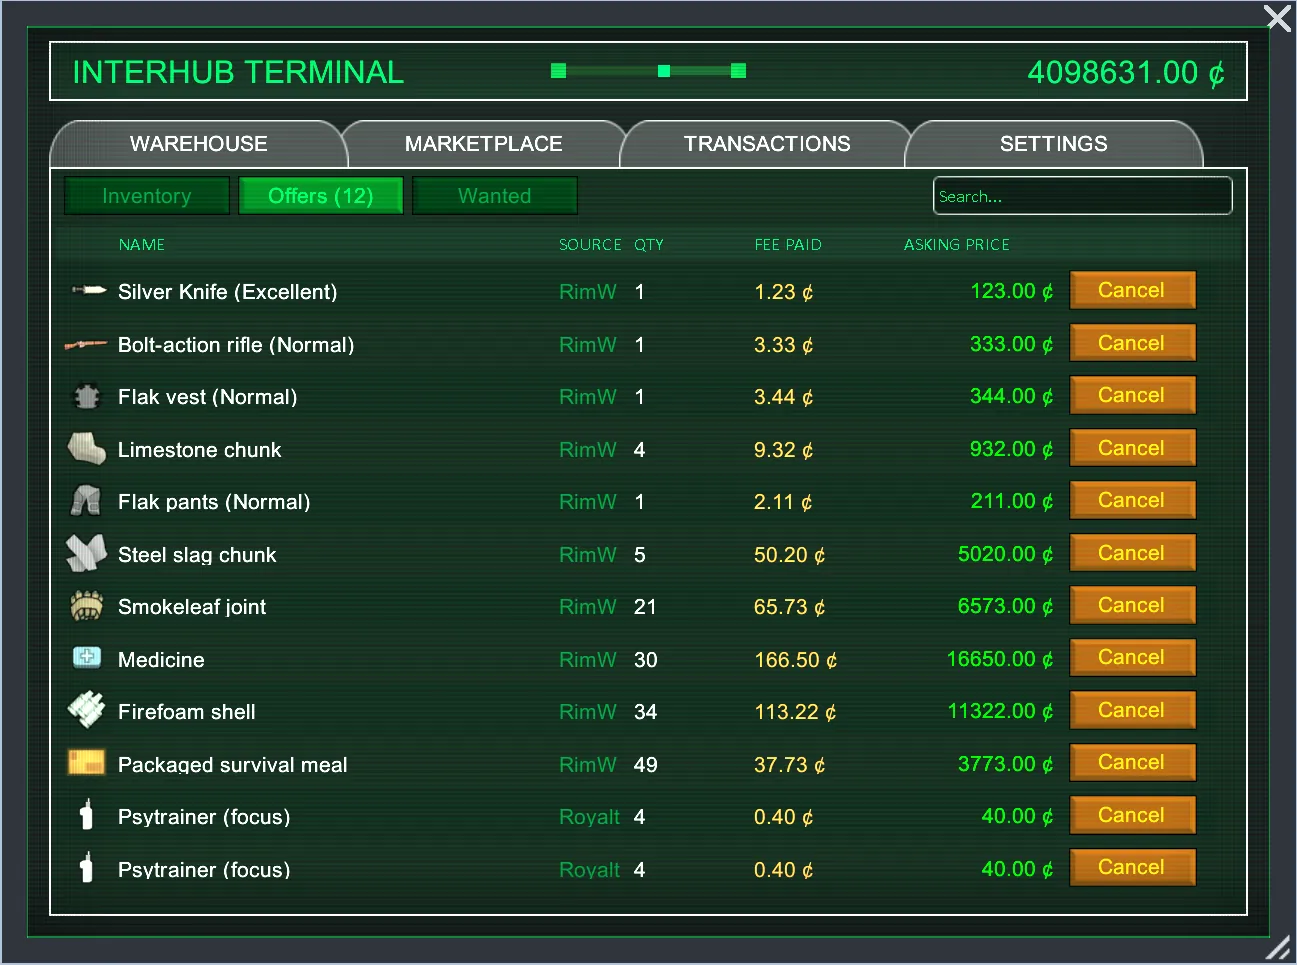Select the Steel slag chunk icon

click(86, 553)
